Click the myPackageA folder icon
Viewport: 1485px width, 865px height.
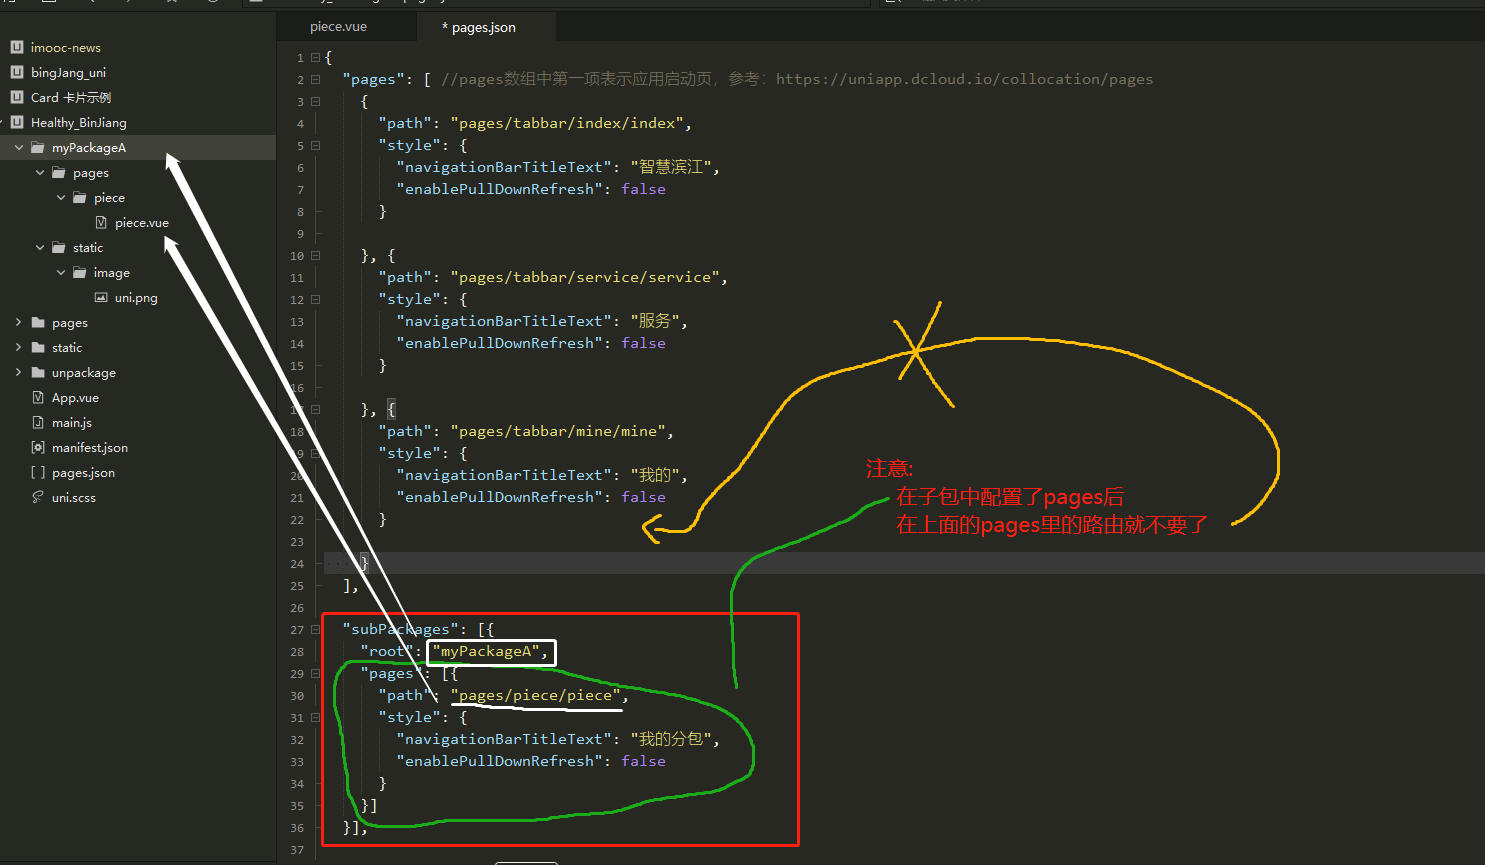pos(38,147)
